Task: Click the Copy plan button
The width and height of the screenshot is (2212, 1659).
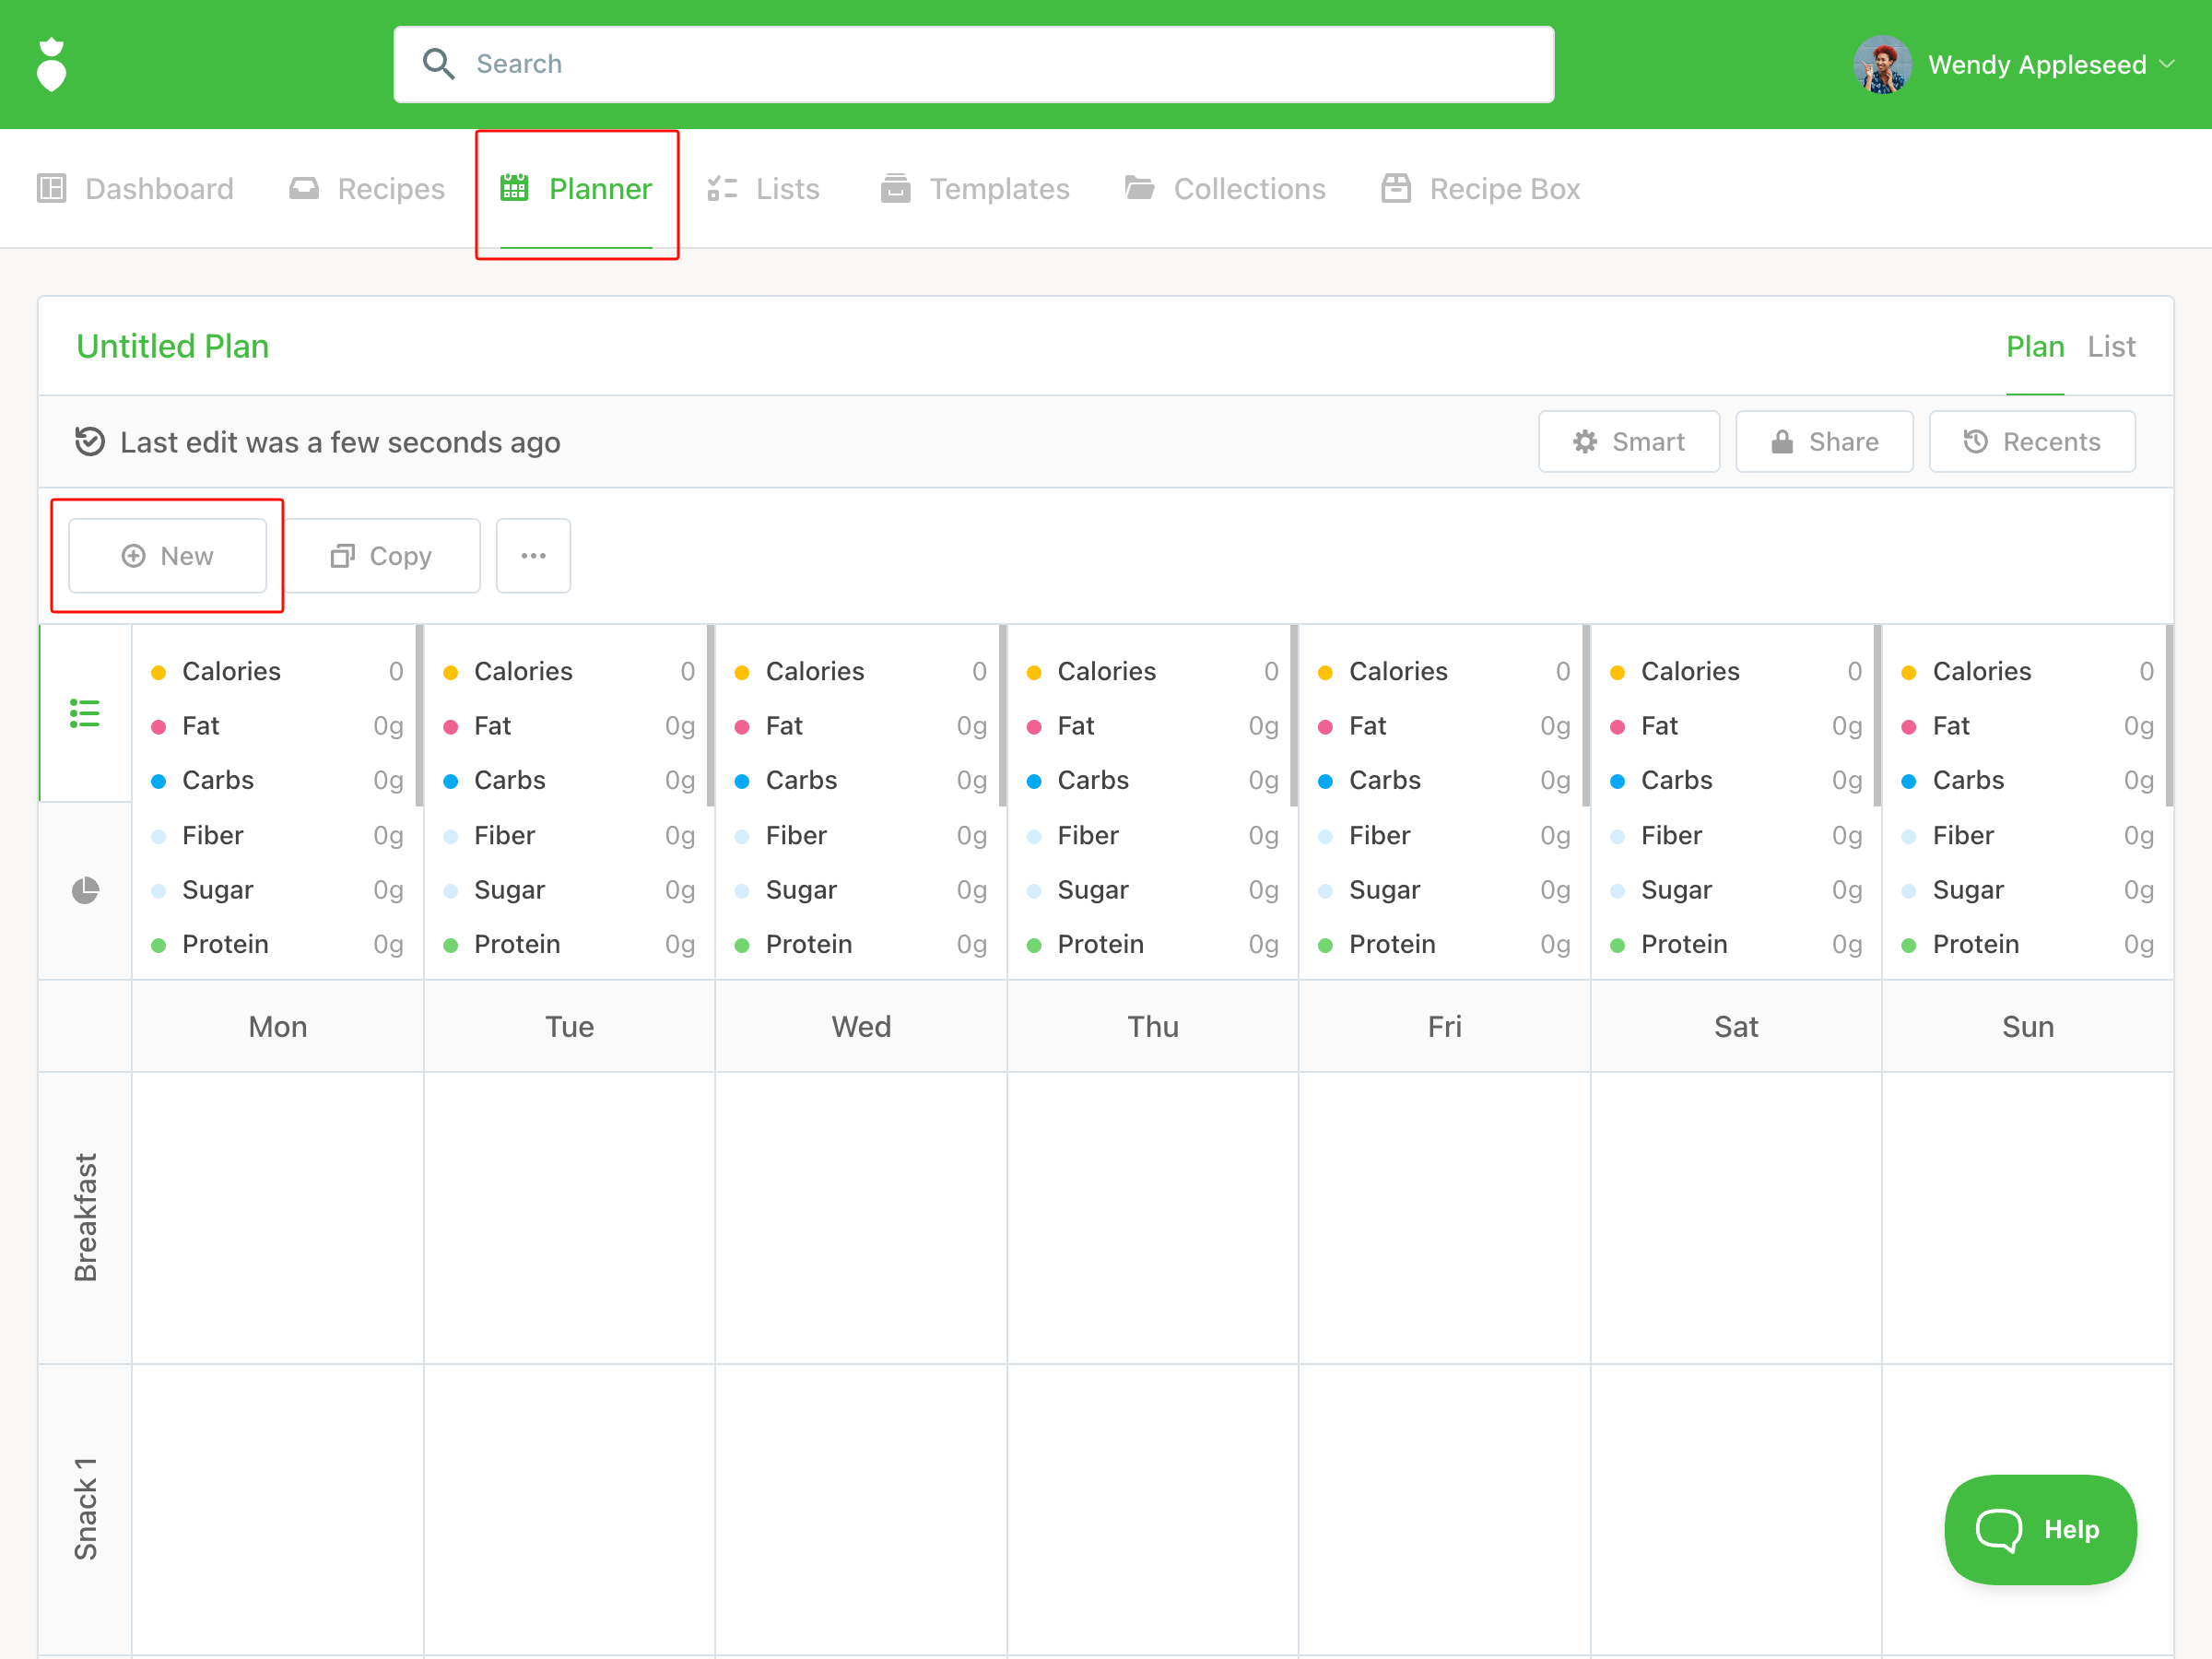Action: coord(381,555)
